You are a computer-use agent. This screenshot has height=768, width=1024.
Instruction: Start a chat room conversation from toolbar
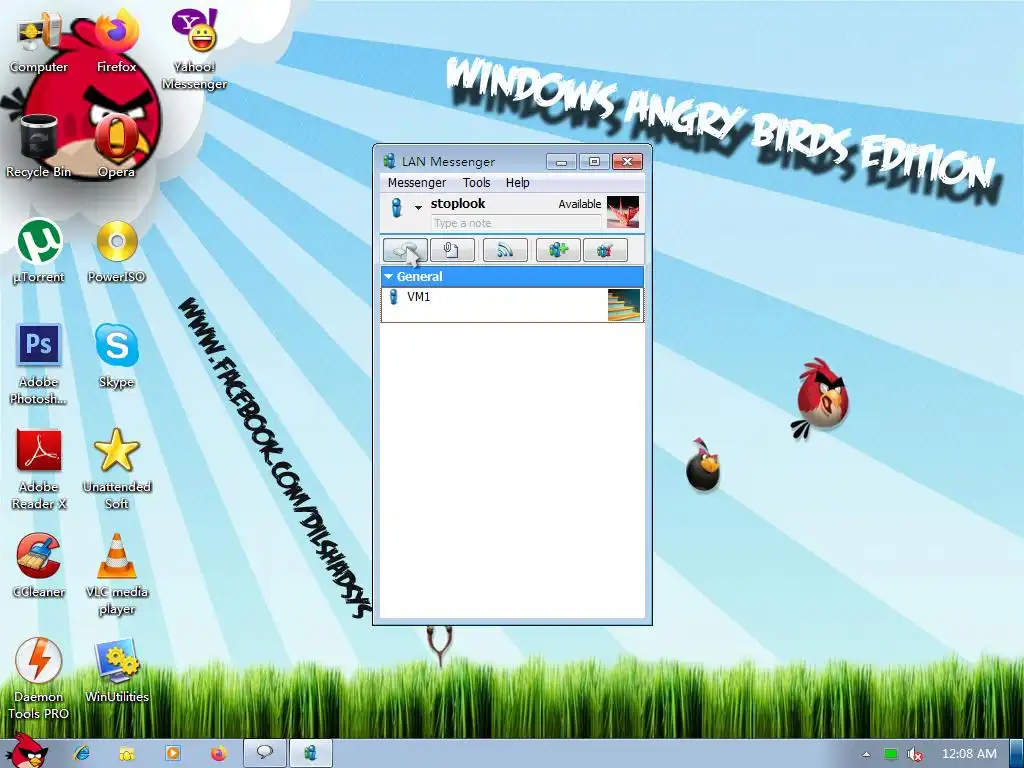coord(405,250)
